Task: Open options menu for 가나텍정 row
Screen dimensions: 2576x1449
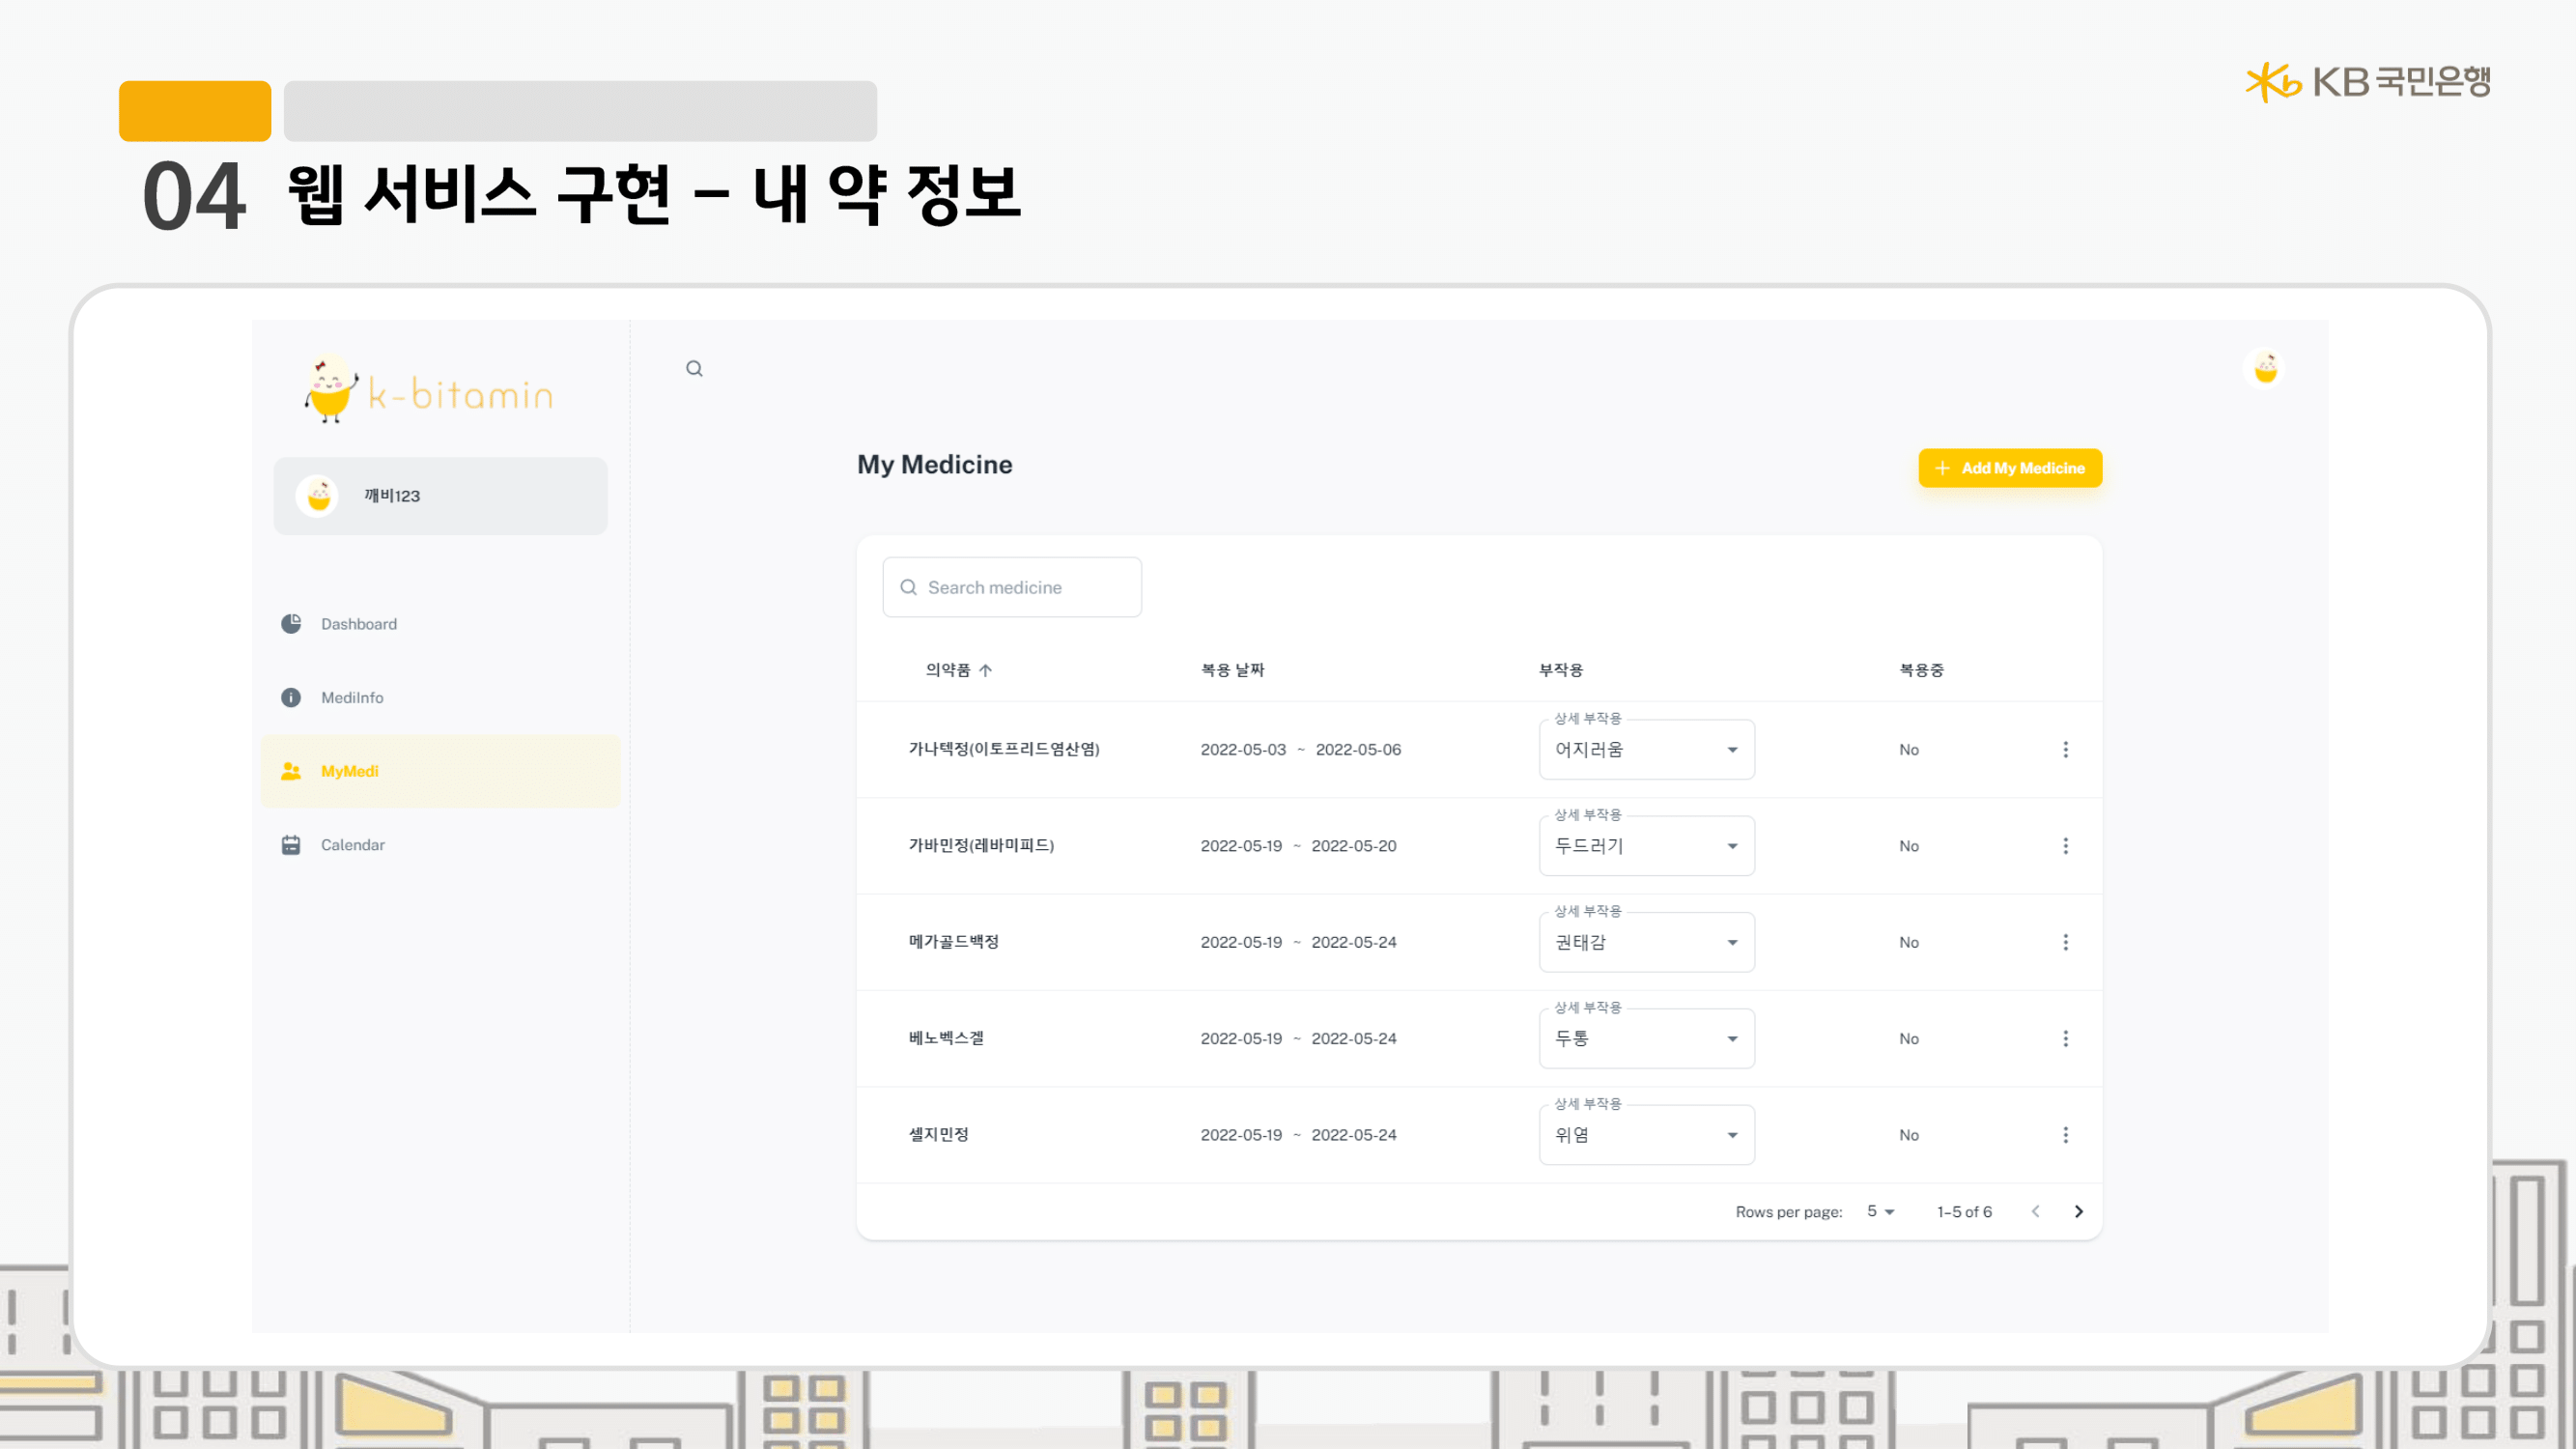Action: (x=2065, y=749)
